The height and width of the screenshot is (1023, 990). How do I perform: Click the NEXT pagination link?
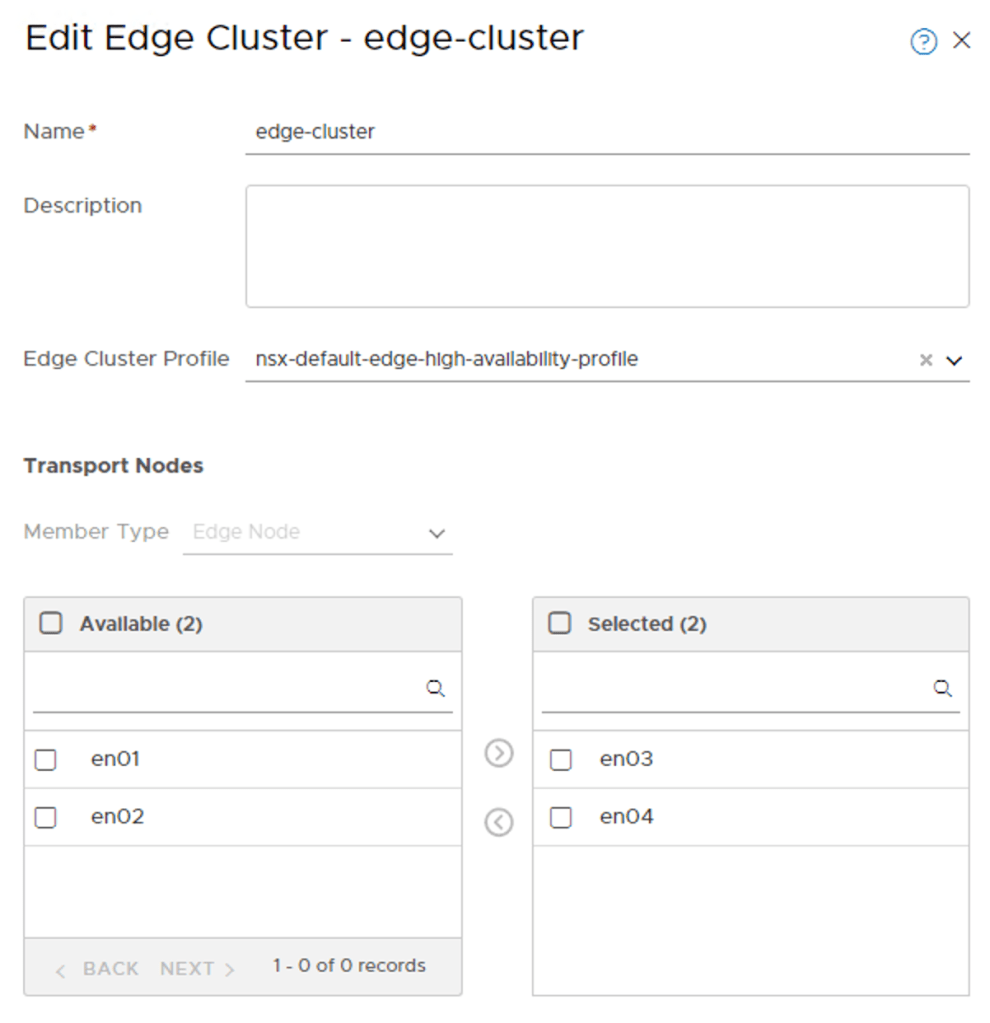click(190, 968)
